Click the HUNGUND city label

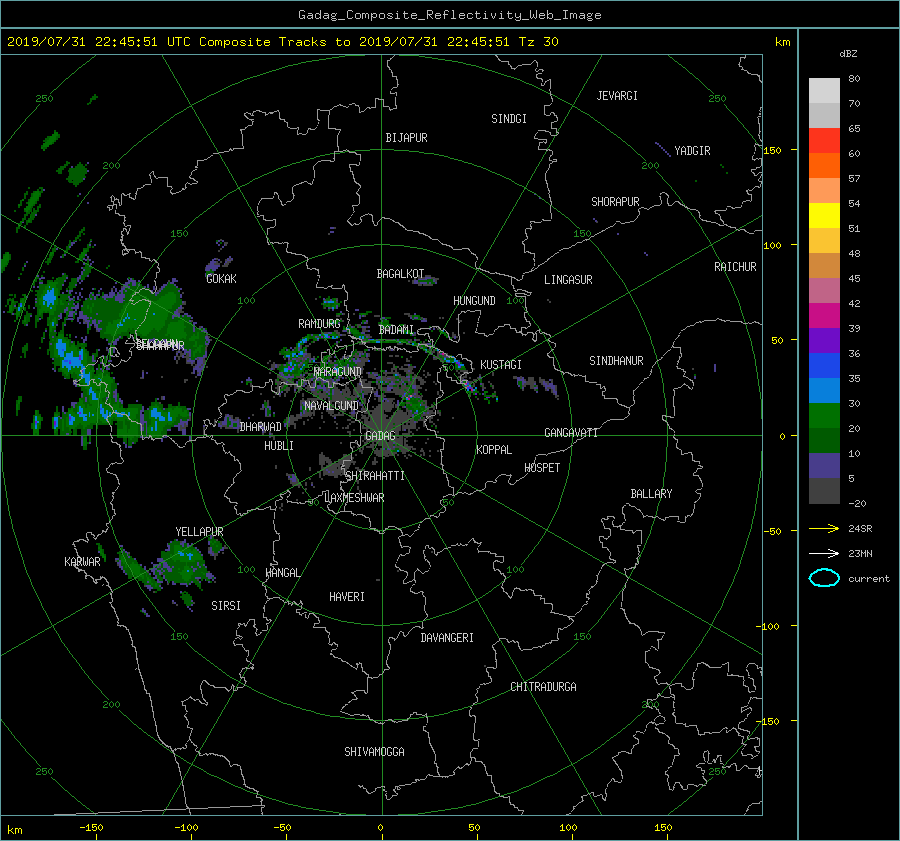[474, 301]
